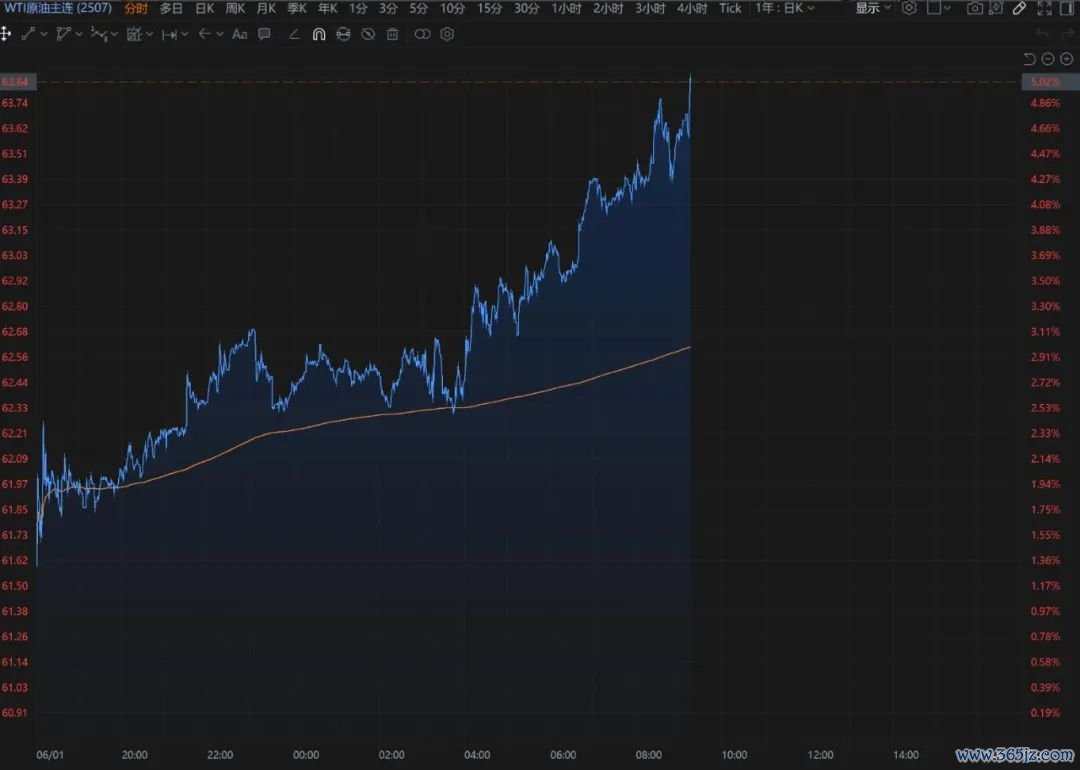The height and width of the screenshot is (770, 1080).
Task: Click the zoom-in plus button on chart
Action: tap(1066, 59)
